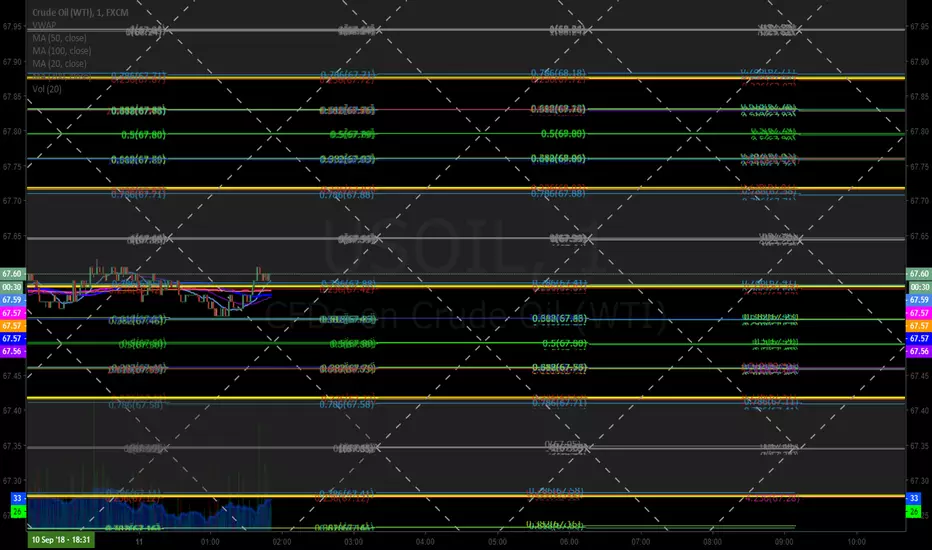Click the magenta 67.57 tag on left axis

[12, 313]
